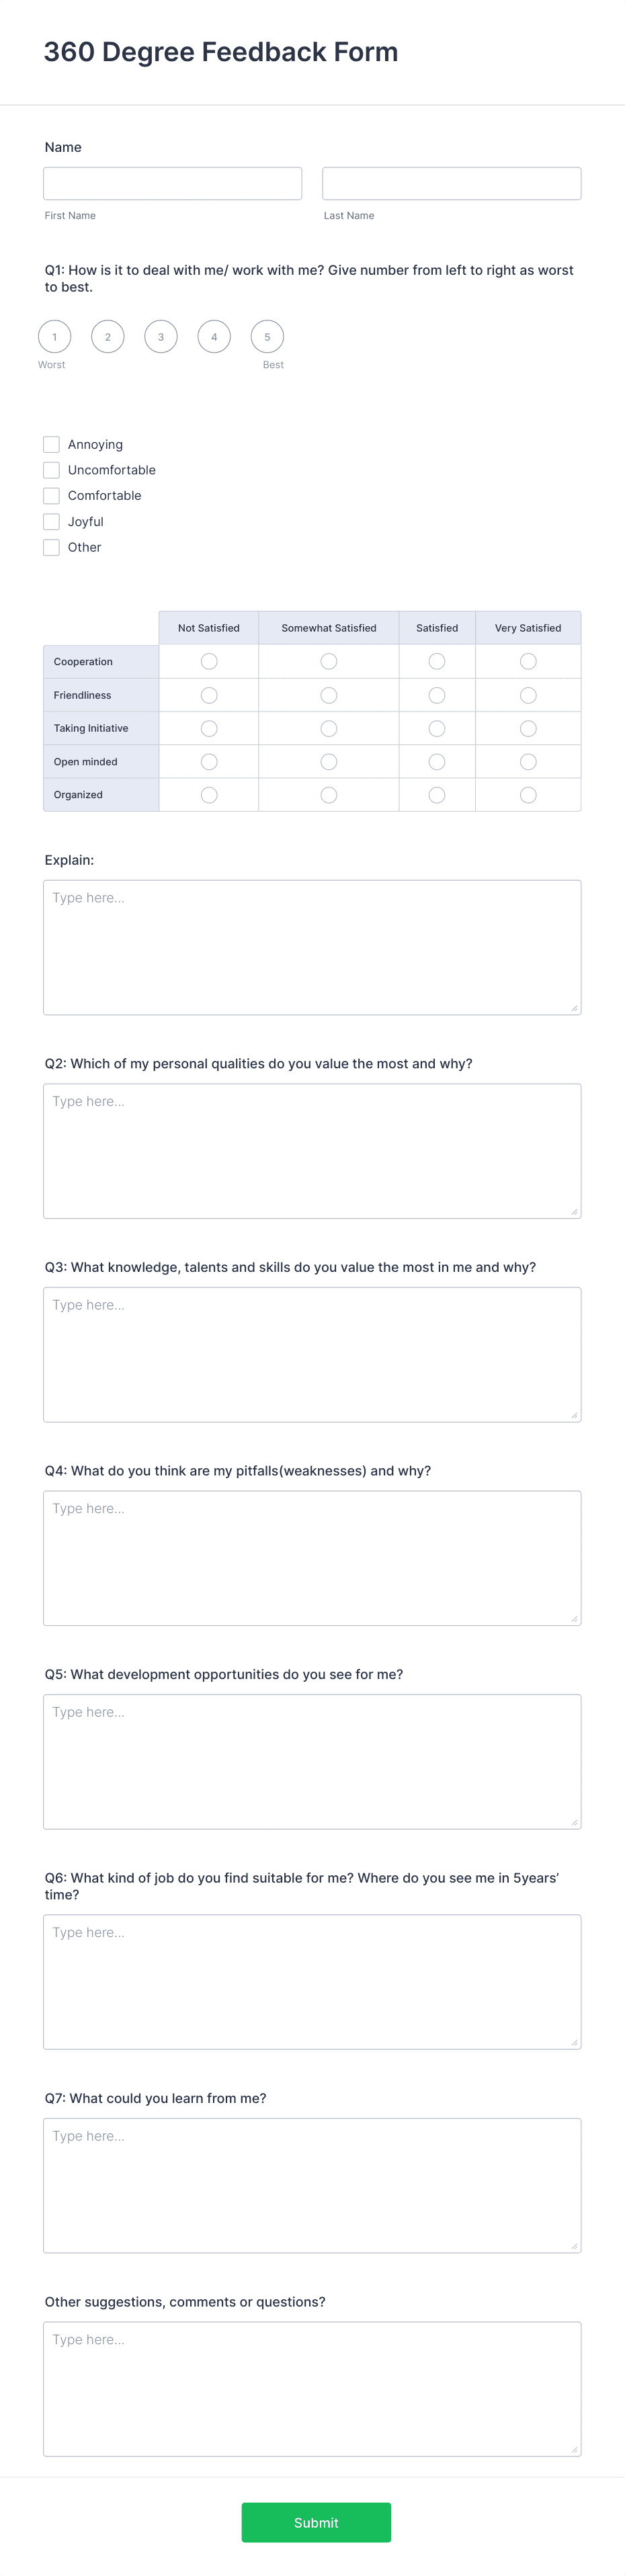
Task: Mark Cooperation as Very Satisfied
Action: point(528,661)
